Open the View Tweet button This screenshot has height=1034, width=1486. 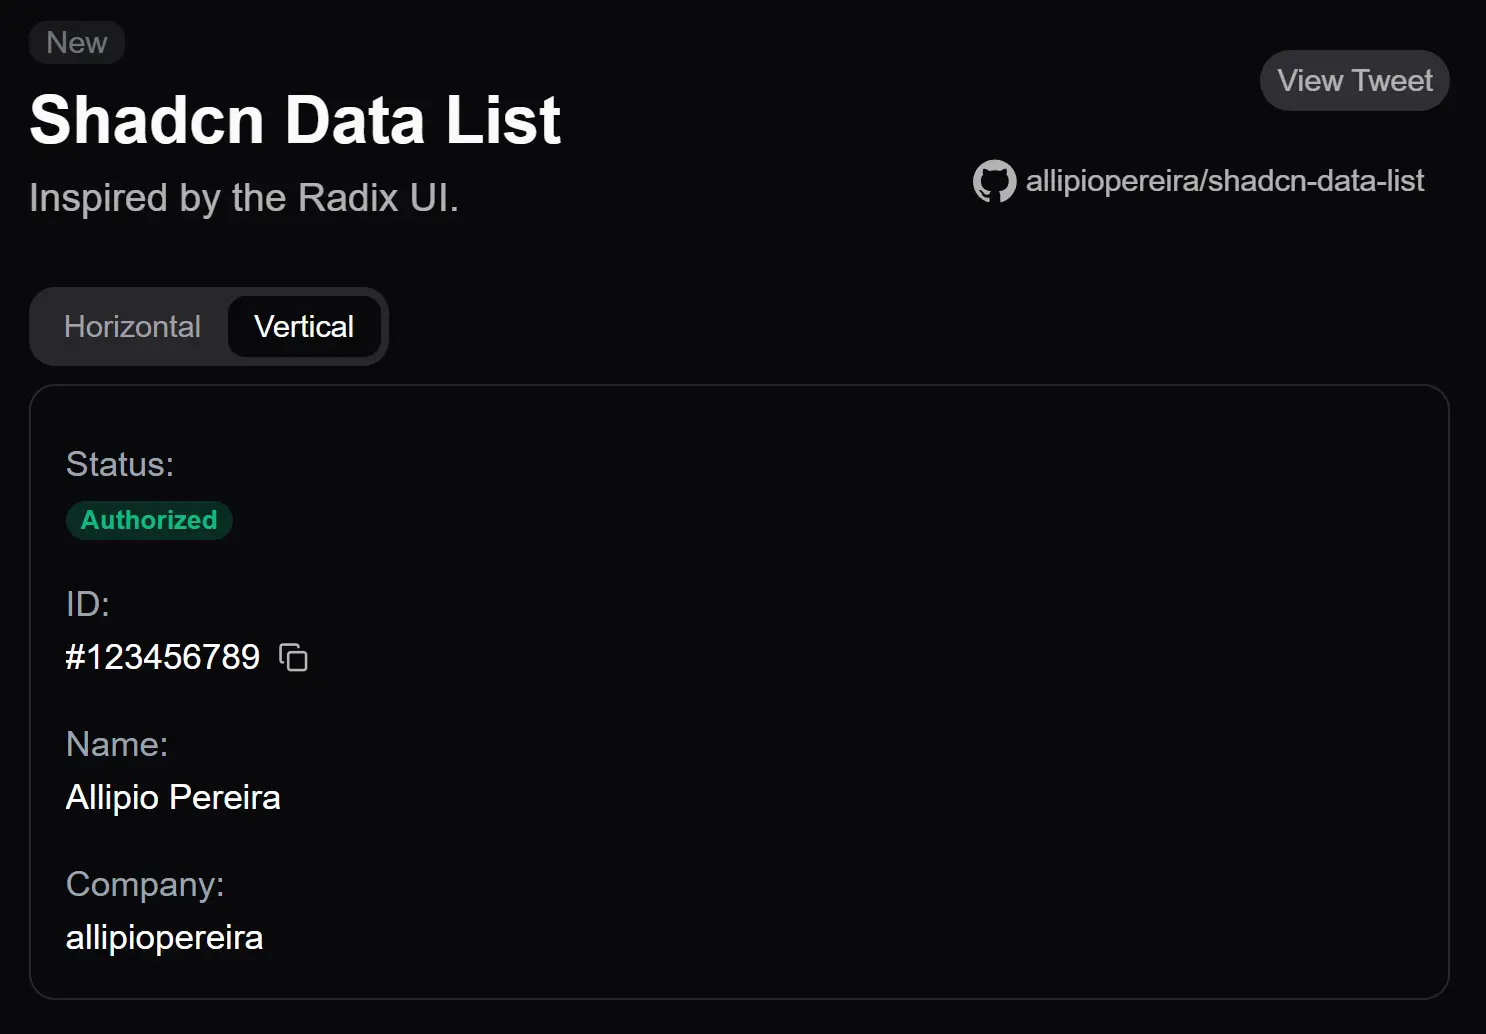1354,80
